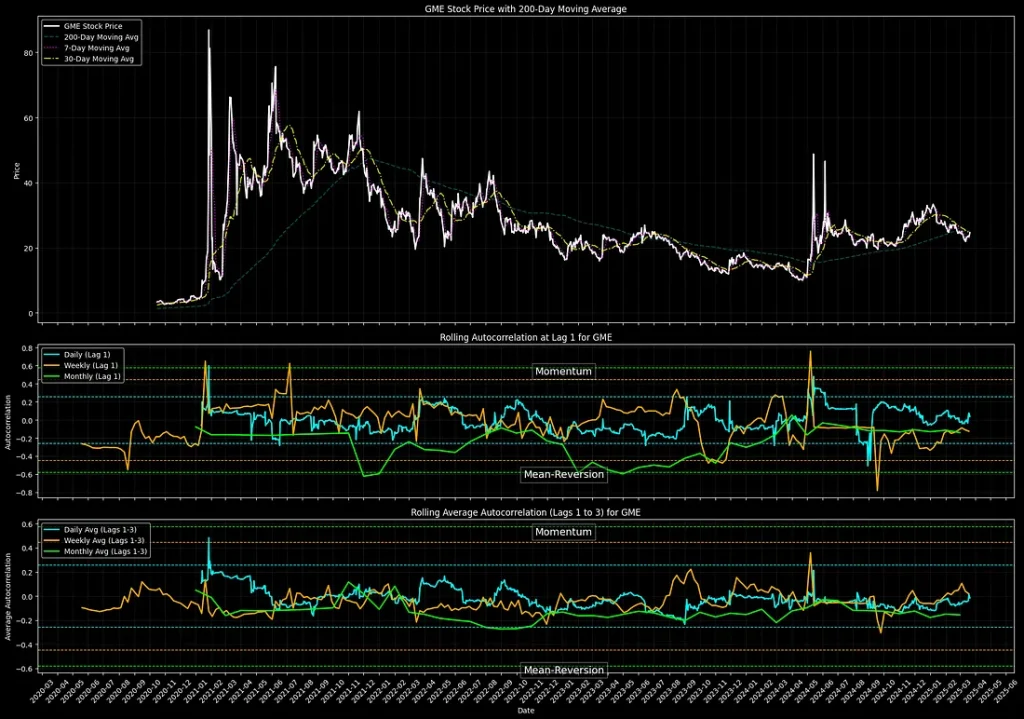
Task: Click the title "GME Stock Price with 200-Day Moving Average"
Action: (x=525, y=9)
